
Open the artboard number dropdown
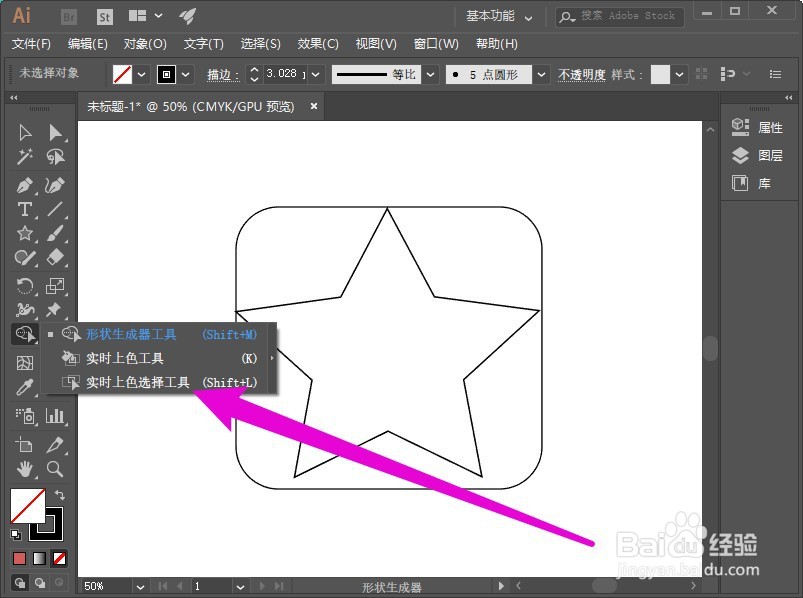point(240,586)
